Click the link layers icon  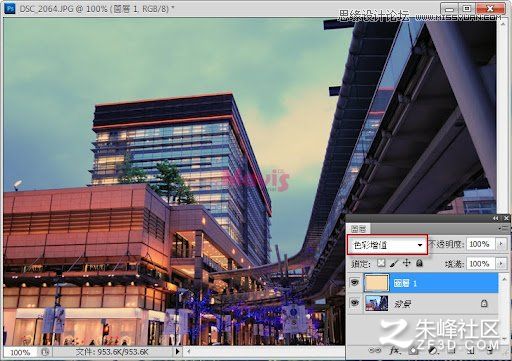375,350
